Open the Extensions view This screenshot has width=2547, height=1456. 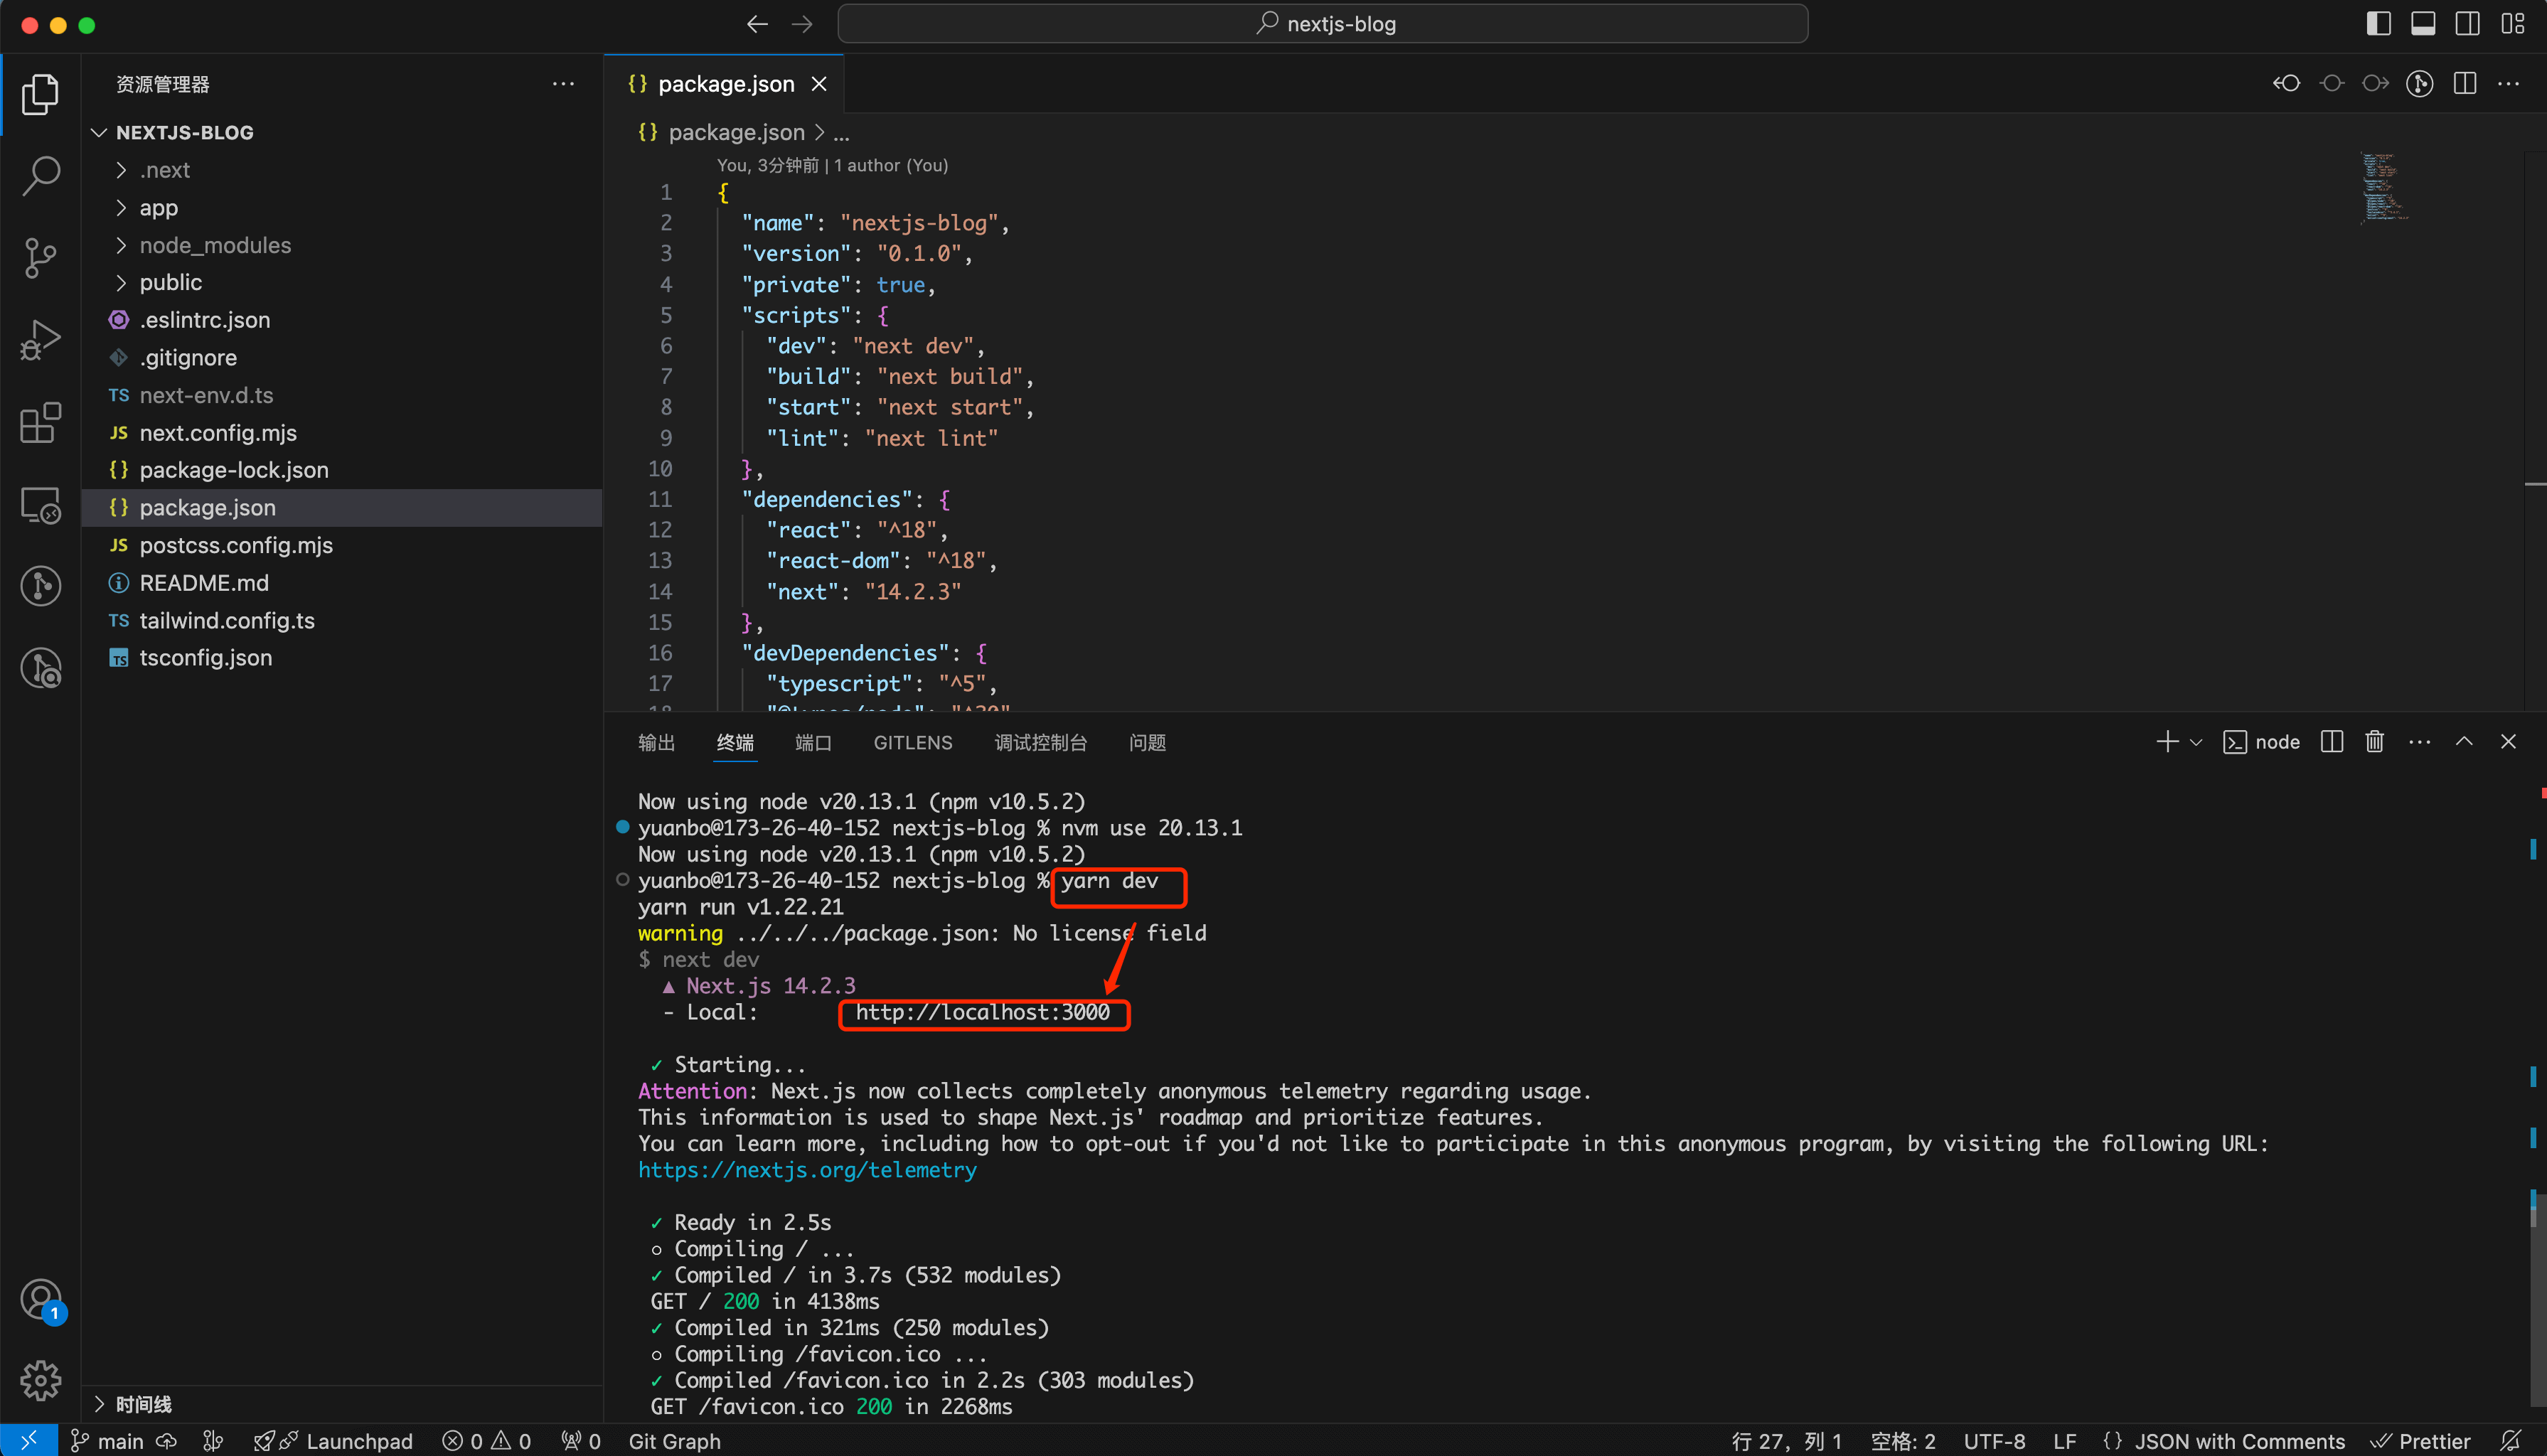(40, 423)
